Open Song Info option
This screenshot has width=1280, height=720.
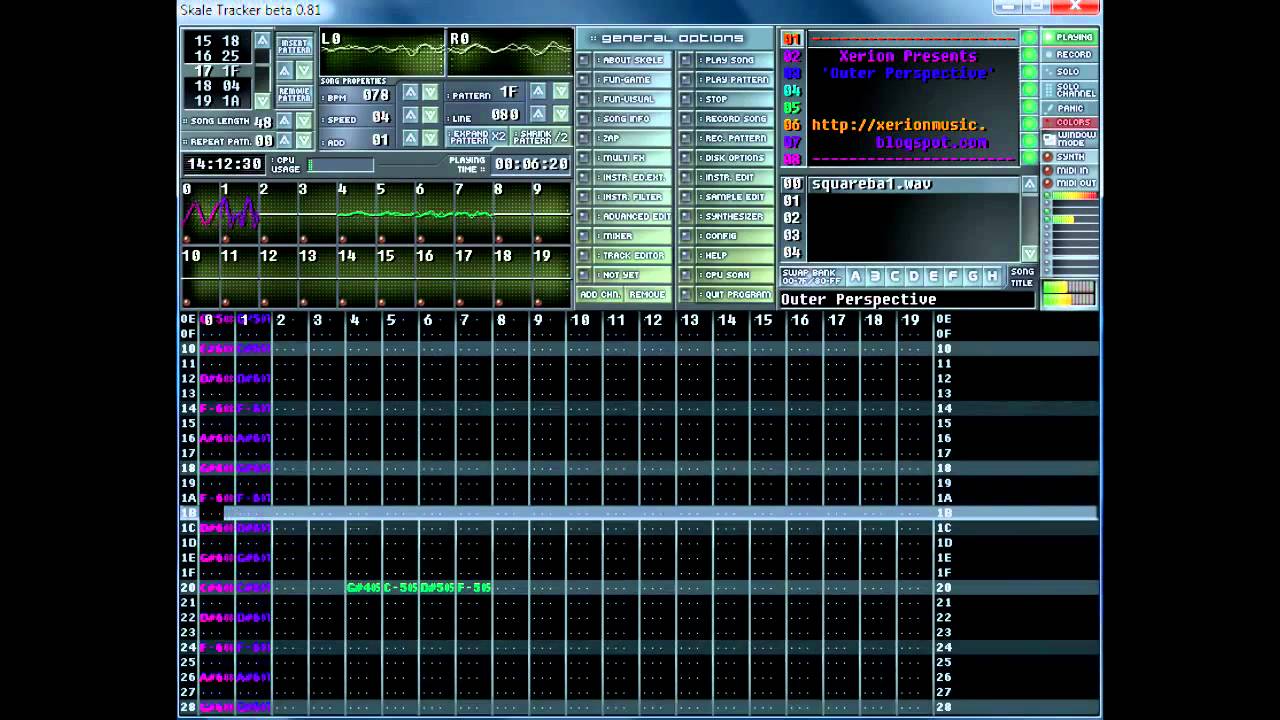[633, 119]
